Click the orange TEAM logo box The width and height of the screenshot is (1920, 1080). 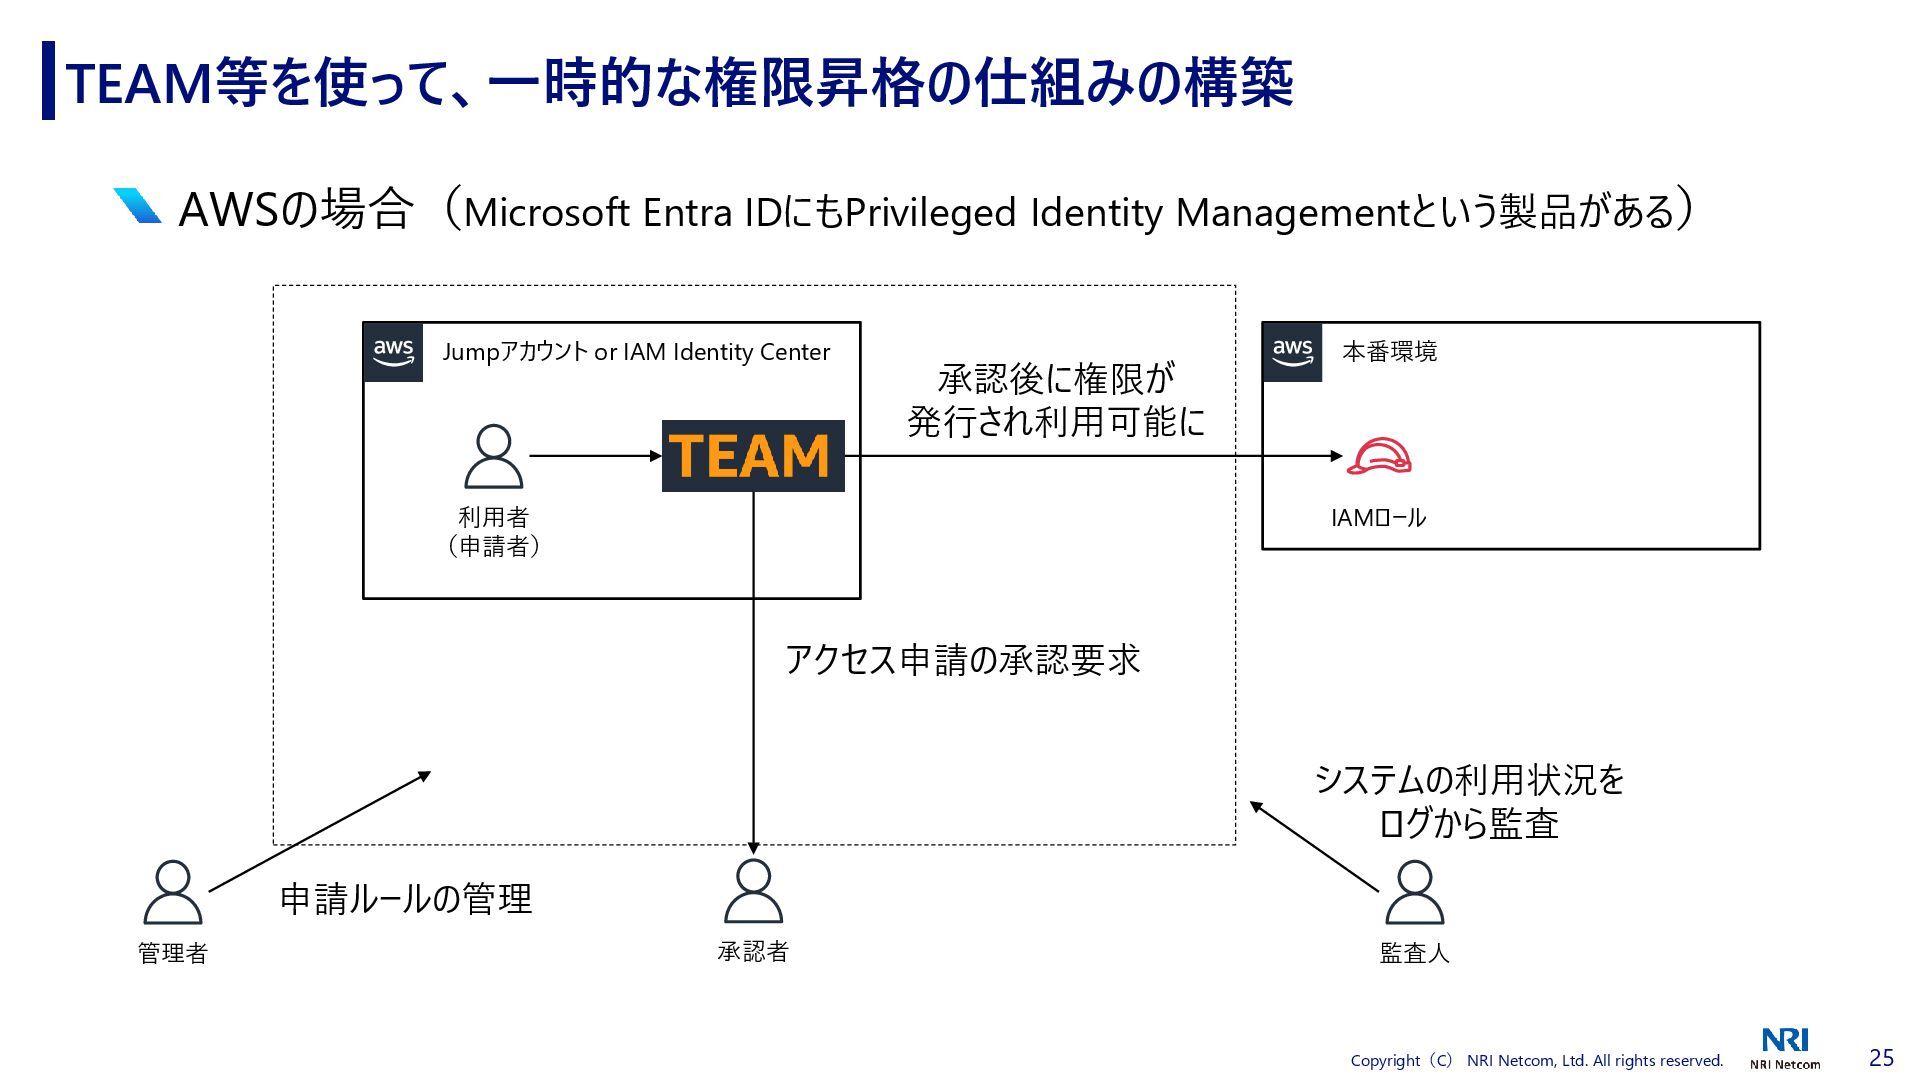point(753,456)
